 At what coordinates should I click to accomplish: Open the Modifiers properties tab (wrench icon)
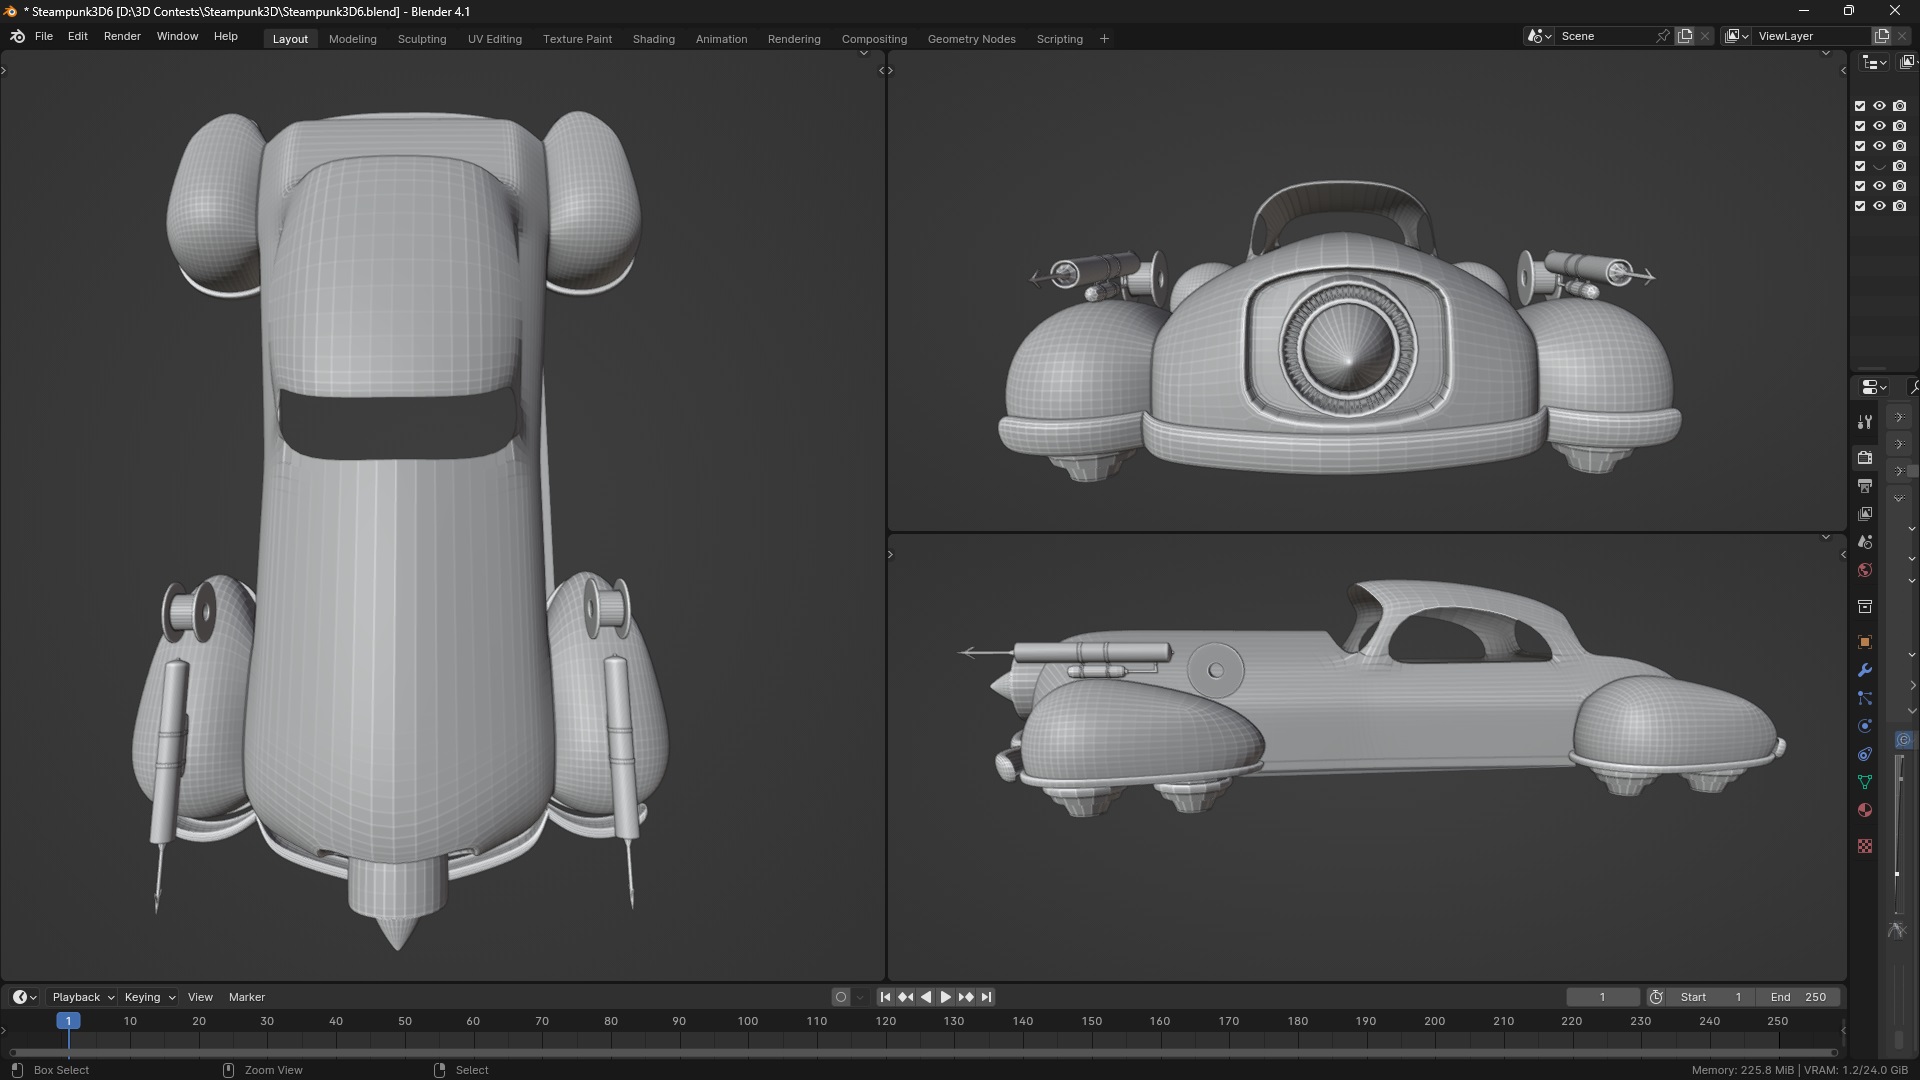[1864, 670]
